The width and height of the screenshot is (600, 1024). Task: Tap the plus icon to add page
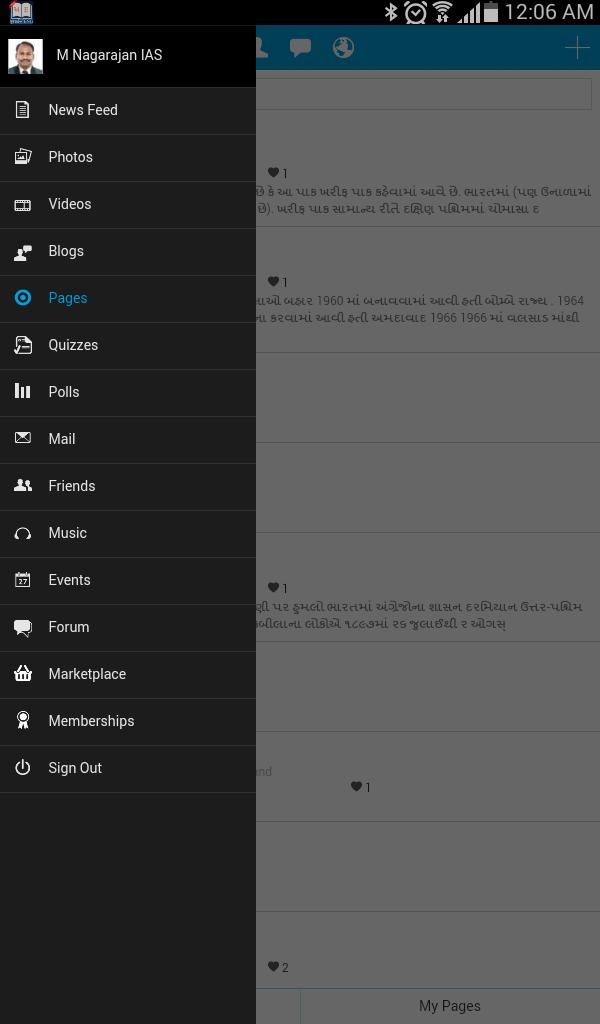[577, 48]
